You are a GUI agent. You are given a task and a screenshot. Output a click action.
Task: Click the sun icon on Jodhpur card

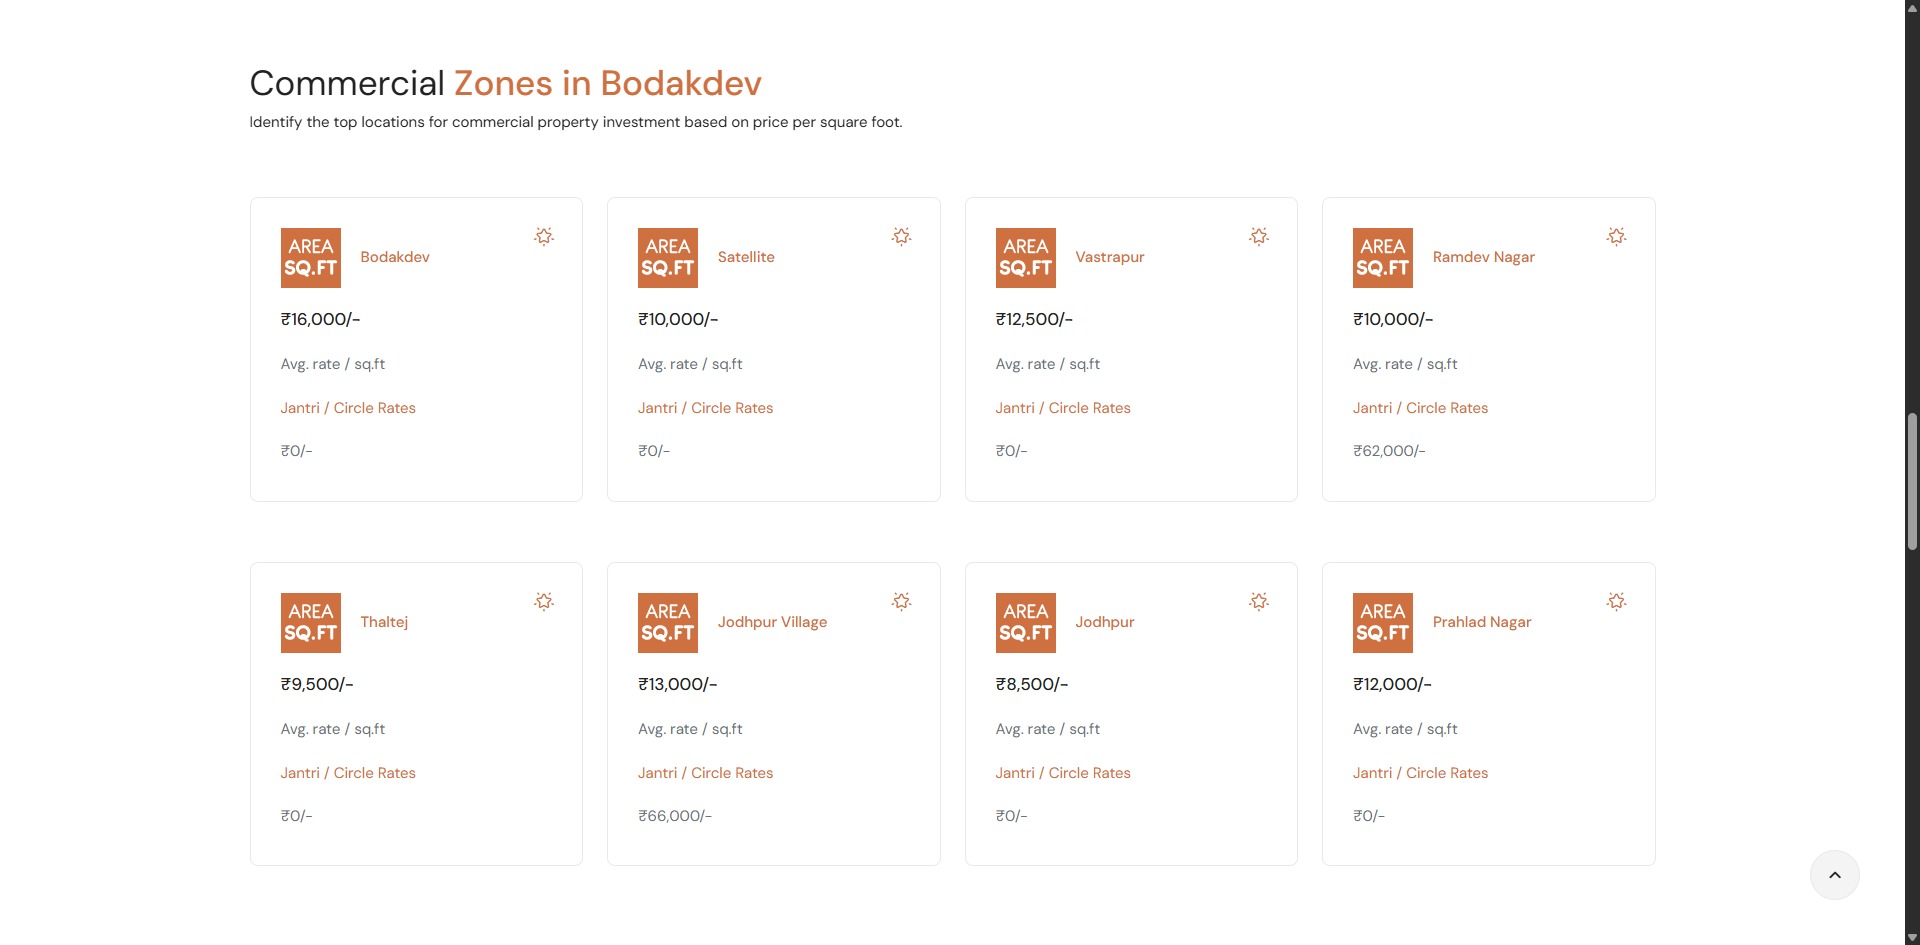tap(1259, 601)
